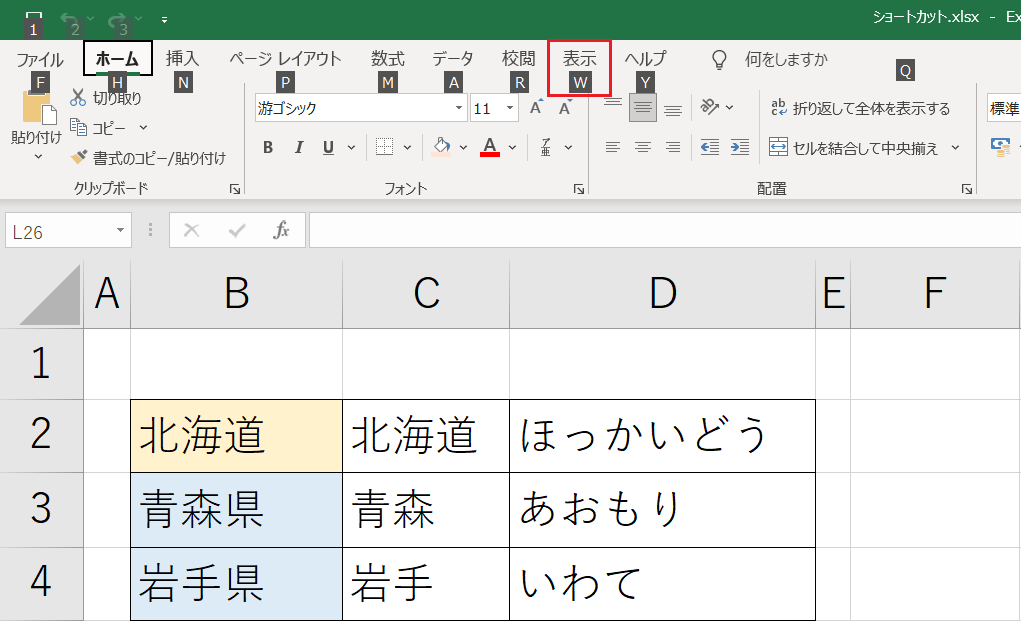Customize Quick Access Toolbar dropdown
This screenshot has width=1021, height=621.
pyautogui.click(x=164, y=20)
